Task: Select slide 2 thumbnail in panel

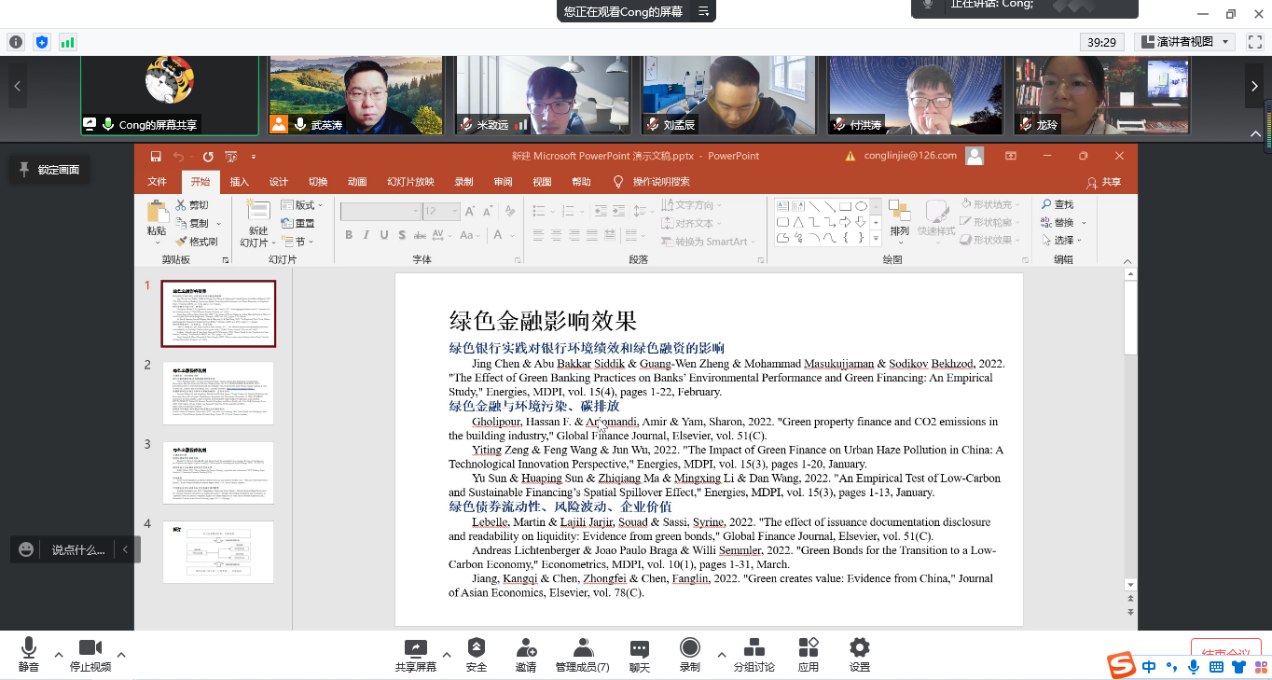Action: point(218,393)
